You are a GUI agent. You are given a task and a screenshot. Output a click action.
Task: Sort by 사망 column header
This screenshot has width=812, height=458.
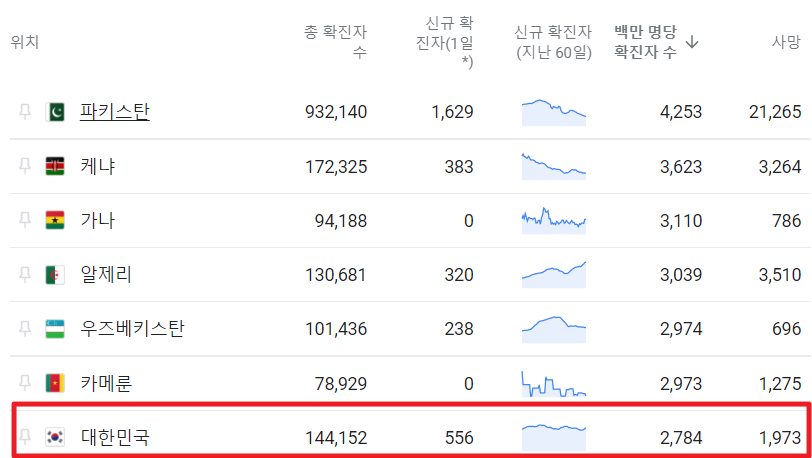point(786,41)
